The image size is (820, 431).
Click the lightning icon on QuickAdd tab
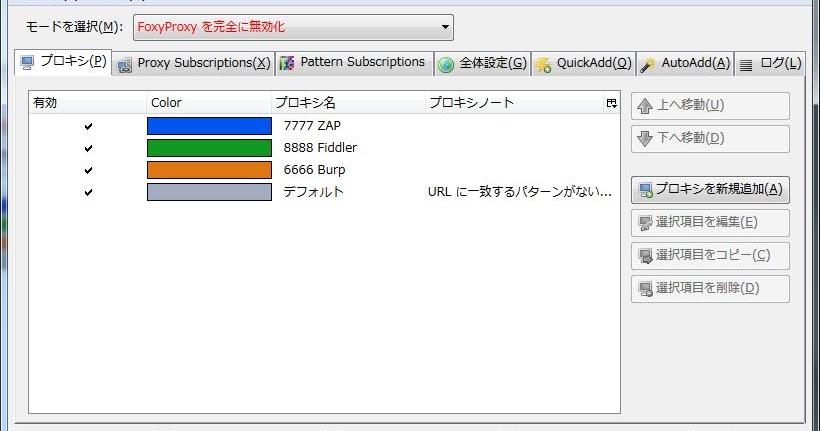click(543, 65)
